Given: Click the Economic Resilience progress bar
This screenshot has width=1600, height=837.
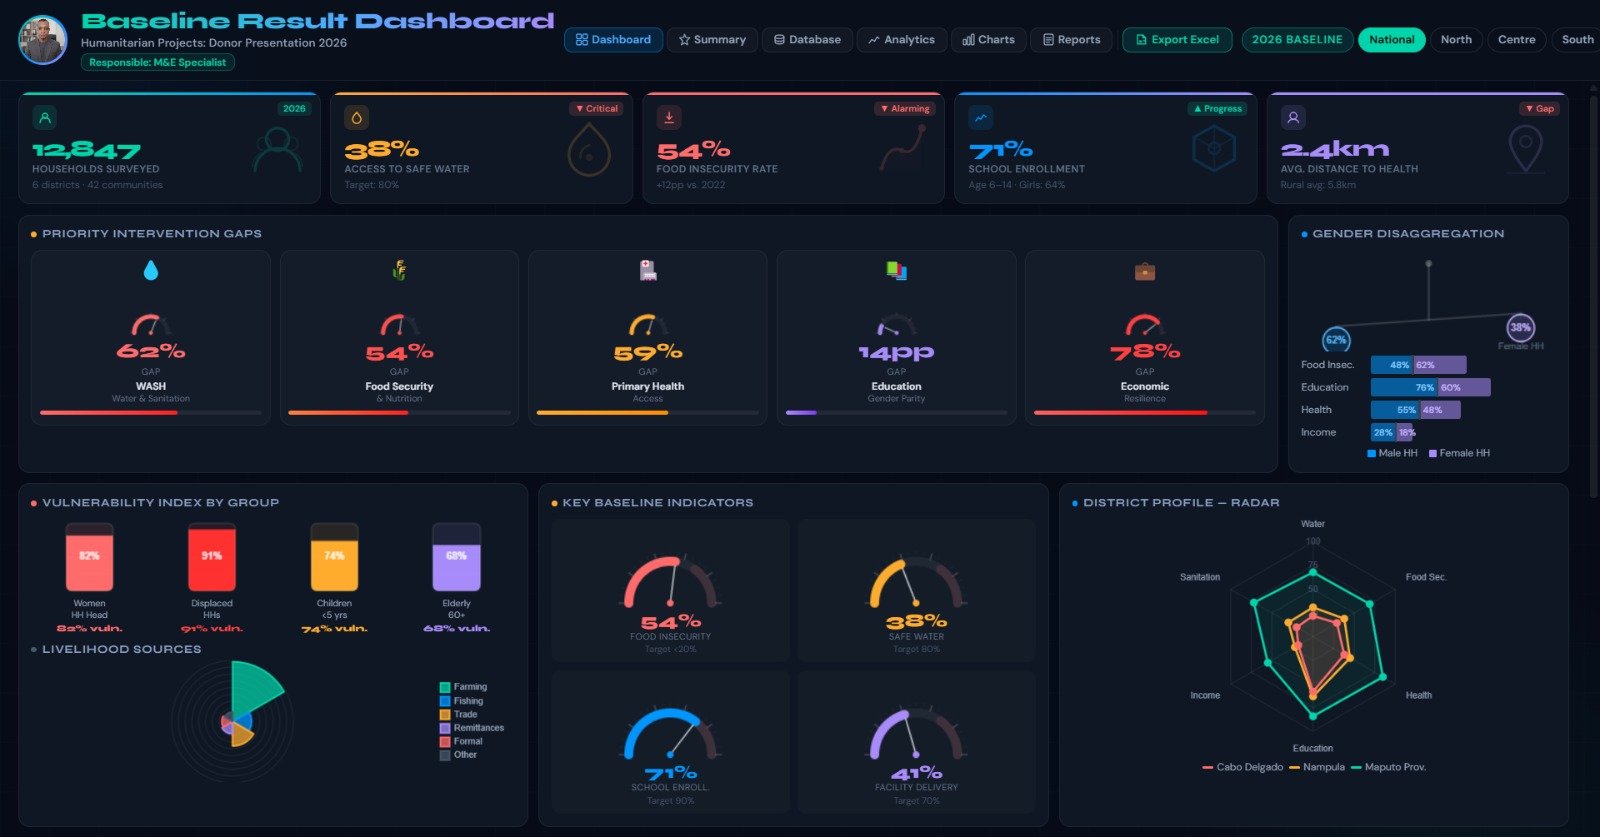Looking at the screenshot, I should tap(1145, 412).
